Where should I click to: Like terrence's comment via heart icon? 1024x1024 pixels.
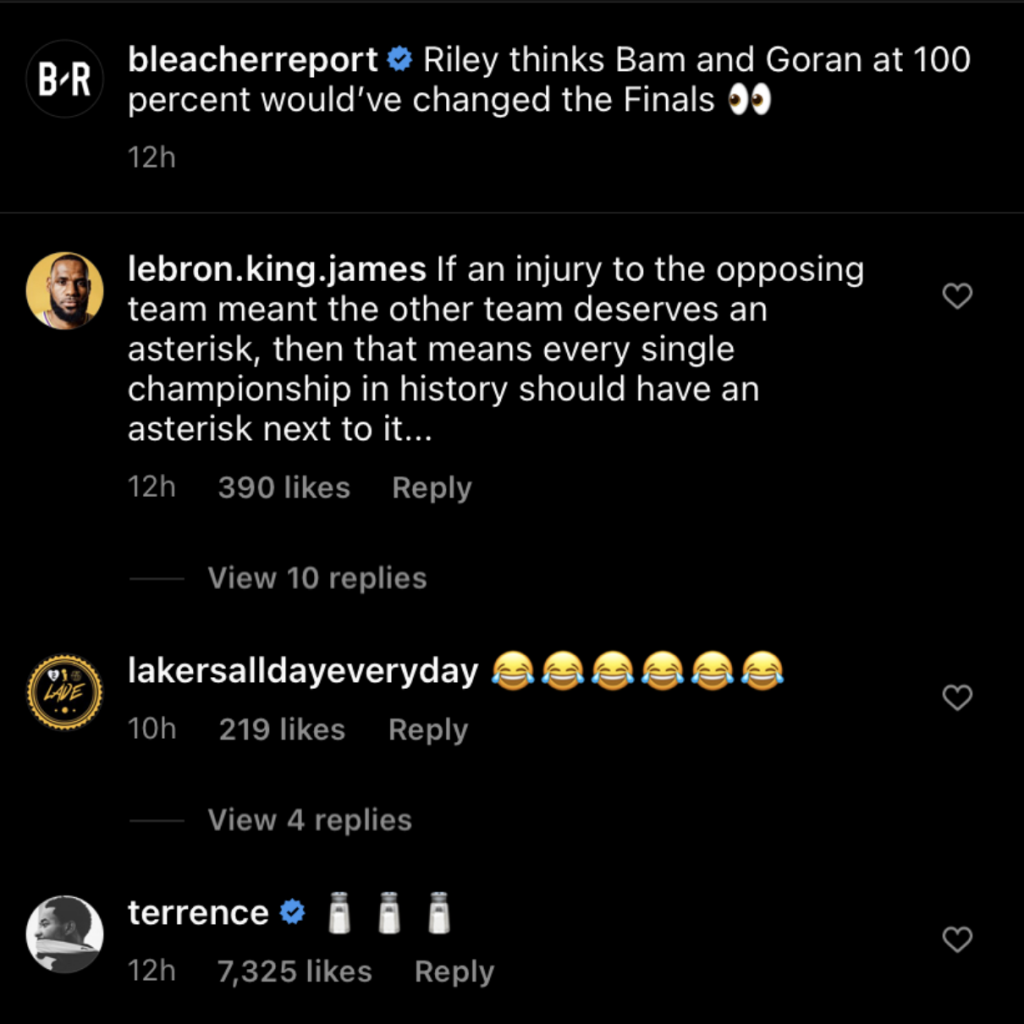pyautogui.click(x=957, y=938)
